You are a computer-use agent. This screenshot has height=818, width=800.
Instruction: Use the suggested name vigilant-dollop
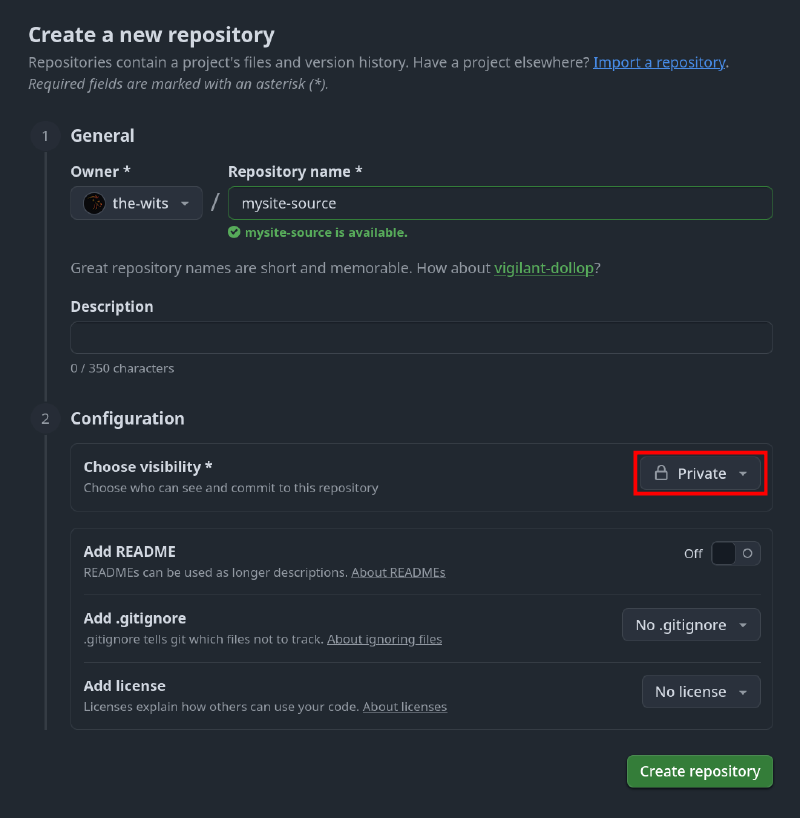543,268
